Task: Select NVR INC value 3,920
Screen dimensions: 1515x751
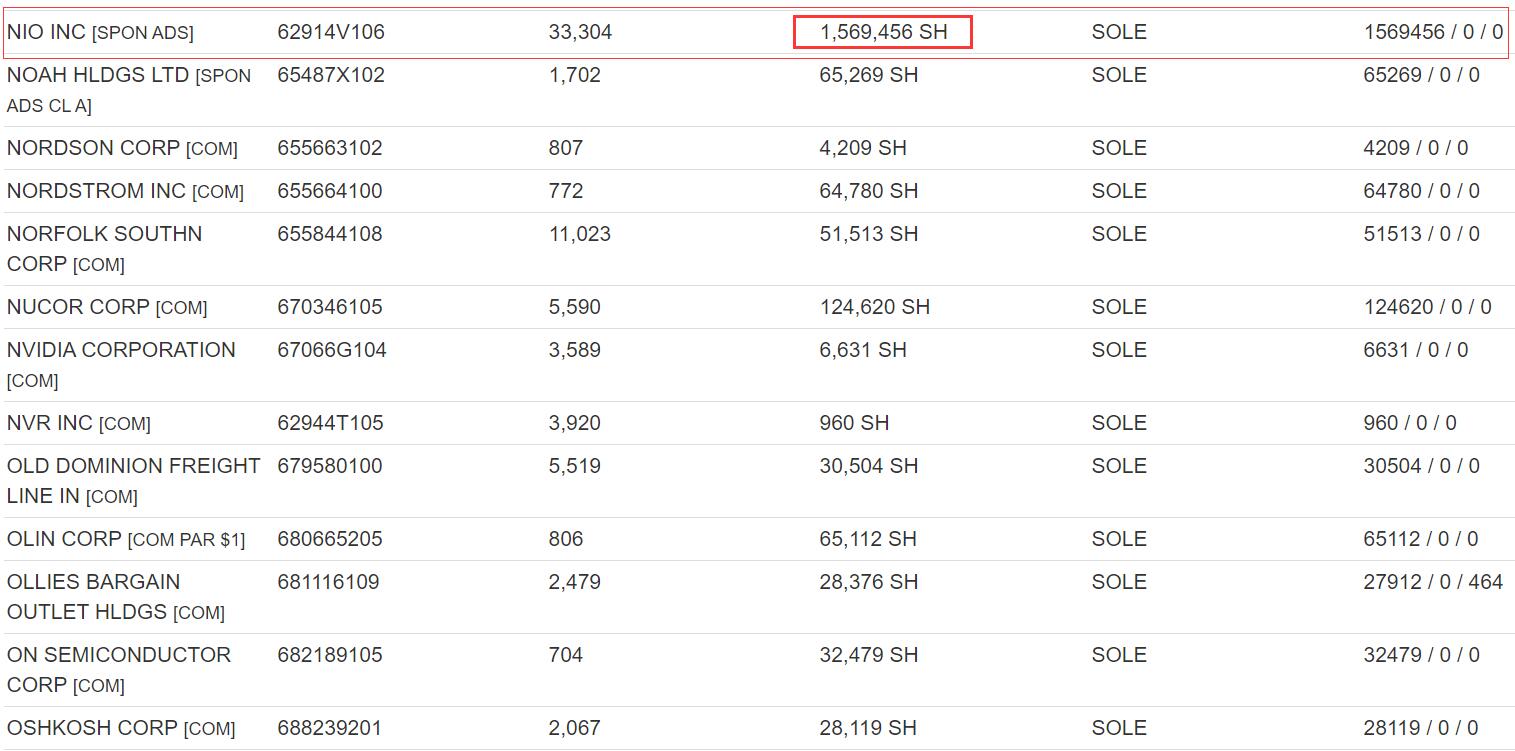Action: click(574, 423)
